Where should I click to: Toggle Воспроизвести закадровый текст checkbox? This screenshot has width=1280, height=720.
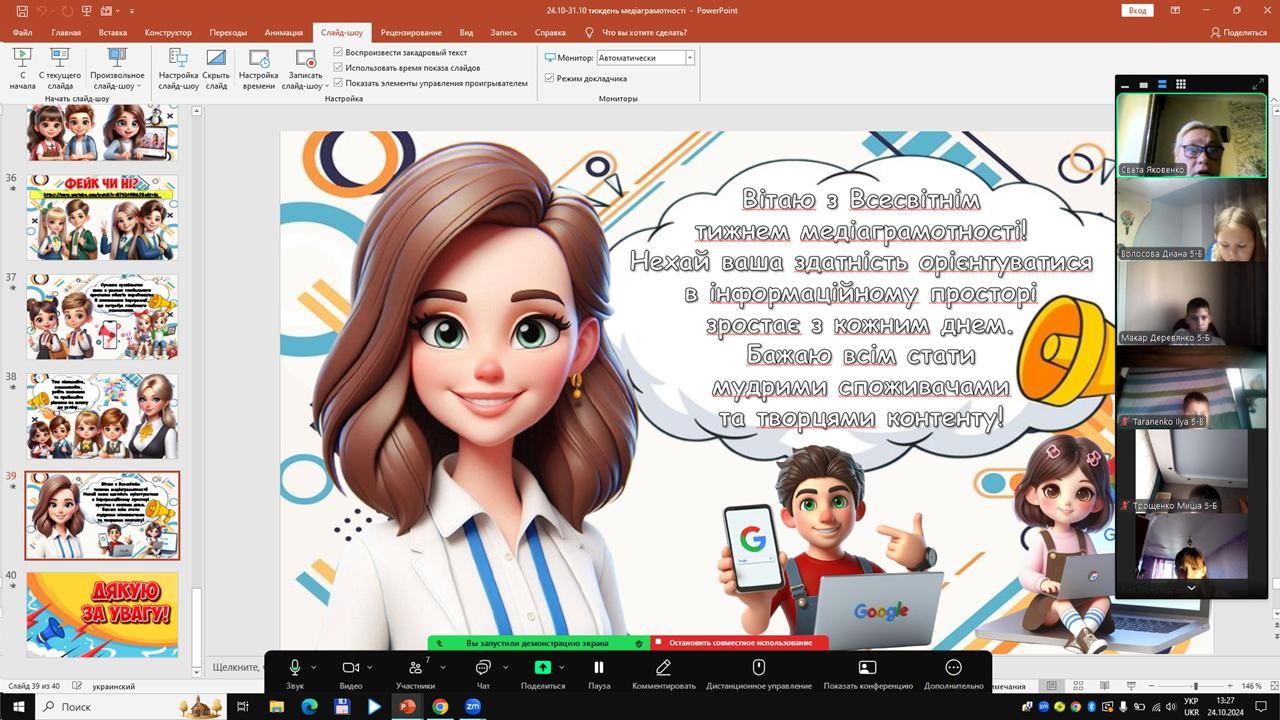(x=338, y=52)
